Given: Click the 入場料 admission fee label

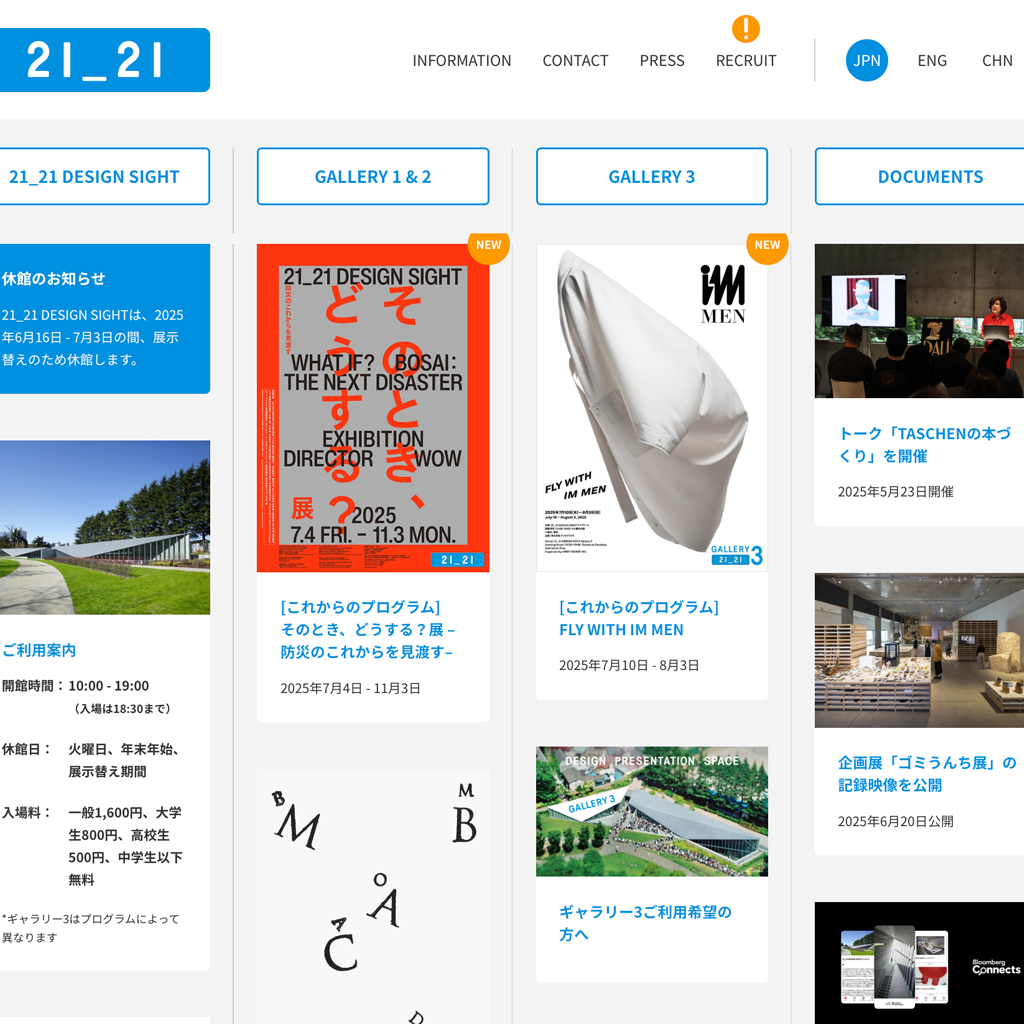Looking at the screenshot, I should point(26,812).
